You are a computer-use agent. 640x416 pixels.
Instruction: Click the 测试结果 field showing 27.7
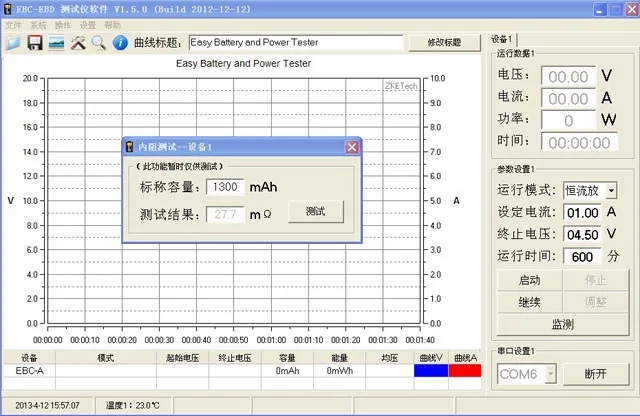pos(225,214)
